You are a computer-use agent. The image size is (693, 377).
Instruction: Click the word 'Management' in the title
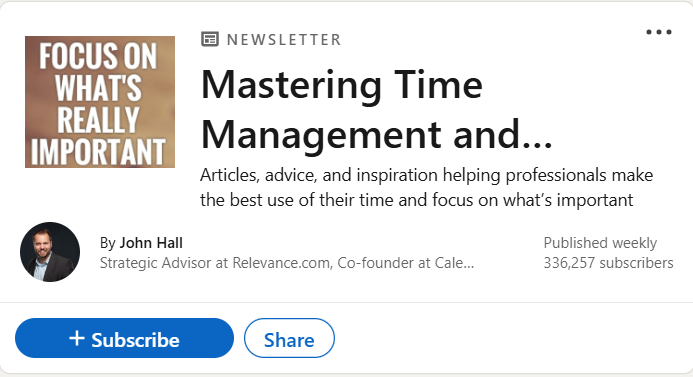[x=322, y=135]
